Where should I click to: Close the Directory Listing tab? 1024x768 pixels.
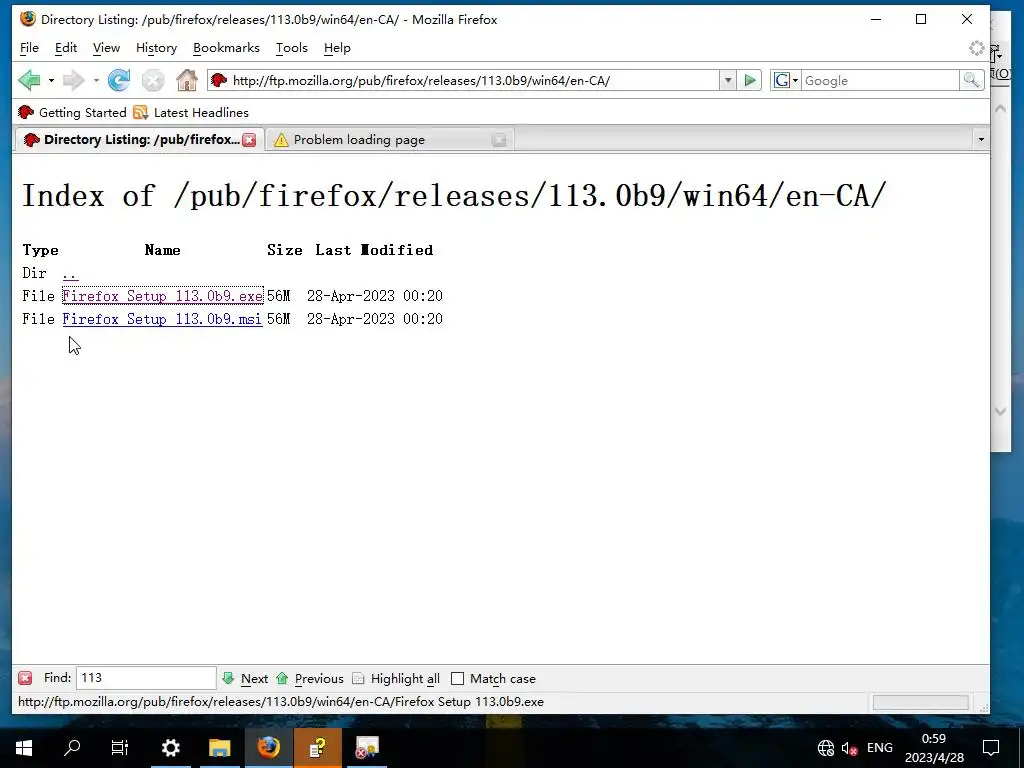click(x=249, y=140)
